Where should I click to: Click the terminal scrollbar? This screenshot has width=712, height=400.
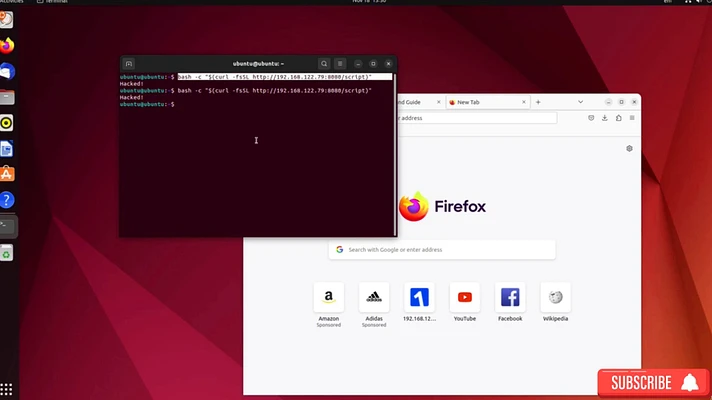pyautogui.click(x=395, y=154)
